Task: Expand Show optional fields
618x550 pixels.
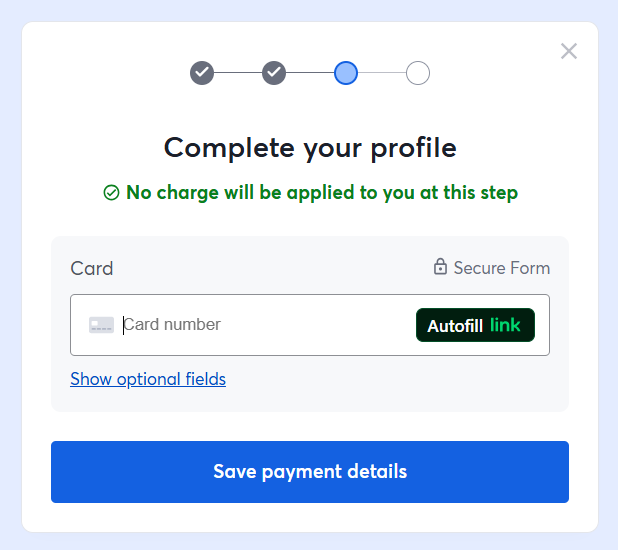Action: click(148, 379)
